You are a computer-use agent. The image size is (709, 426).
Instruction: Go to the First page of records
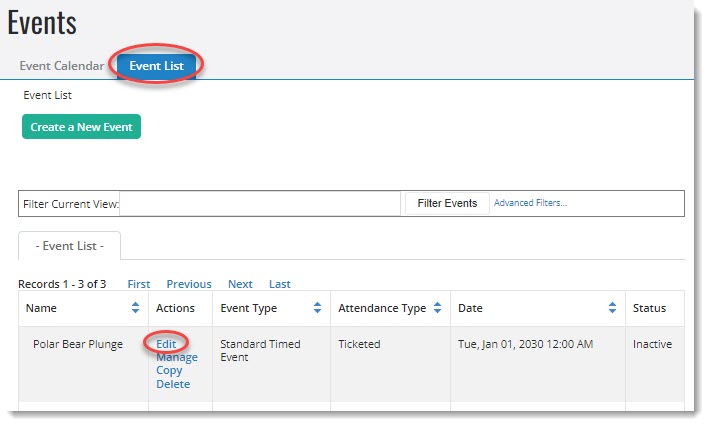coord(139,284)
